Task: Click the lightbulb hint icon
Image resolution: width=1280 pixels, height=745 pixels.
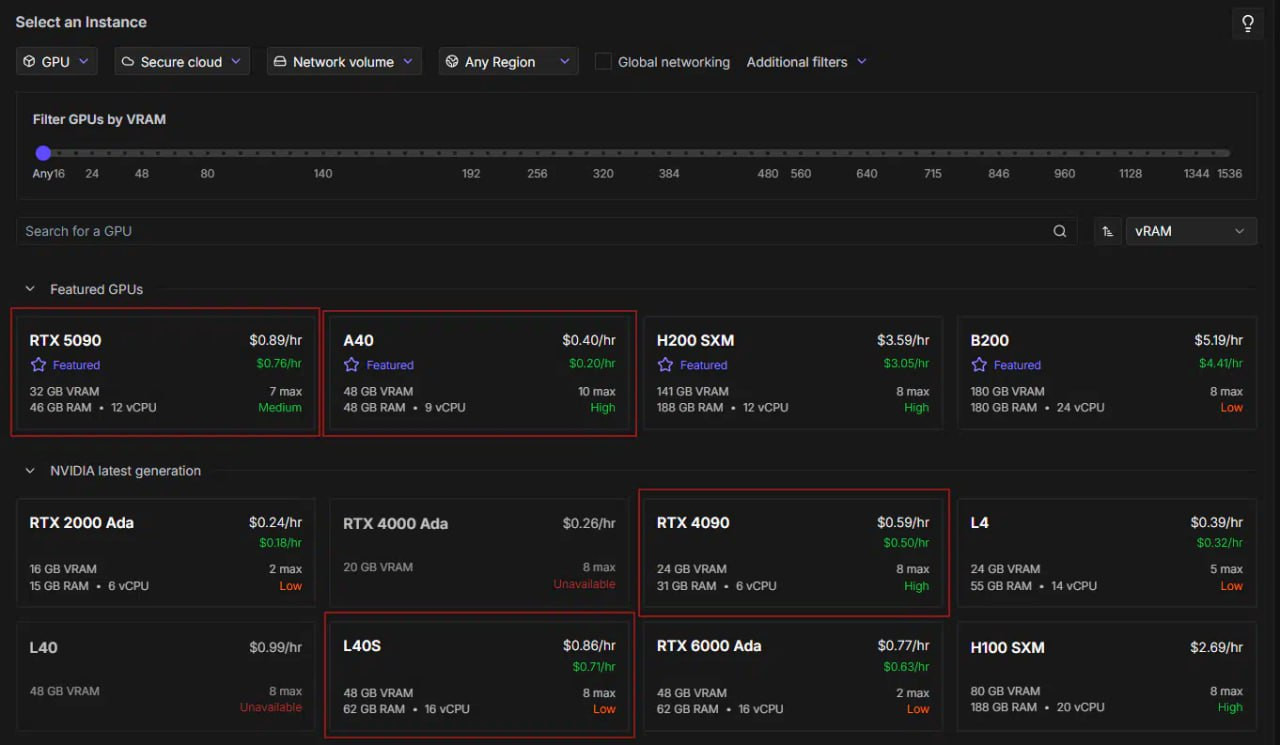Action: [x=1248, y=24]
